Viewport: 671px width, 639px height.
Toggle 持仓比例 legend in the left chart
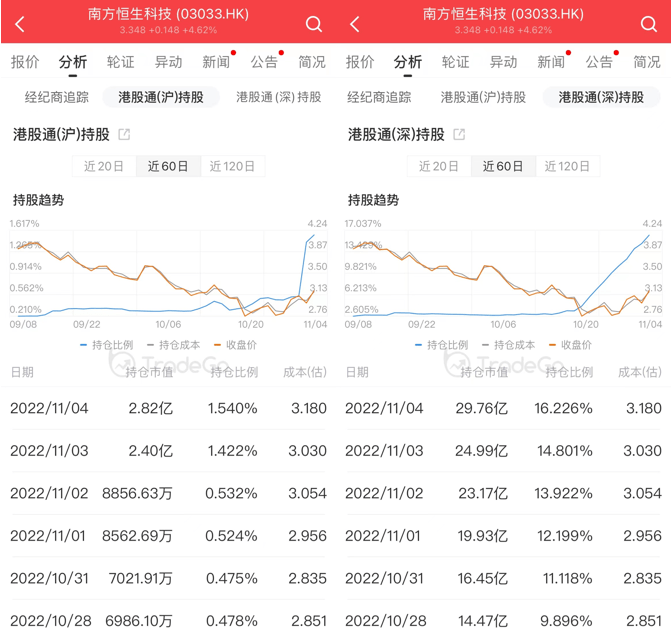(107, 345)
